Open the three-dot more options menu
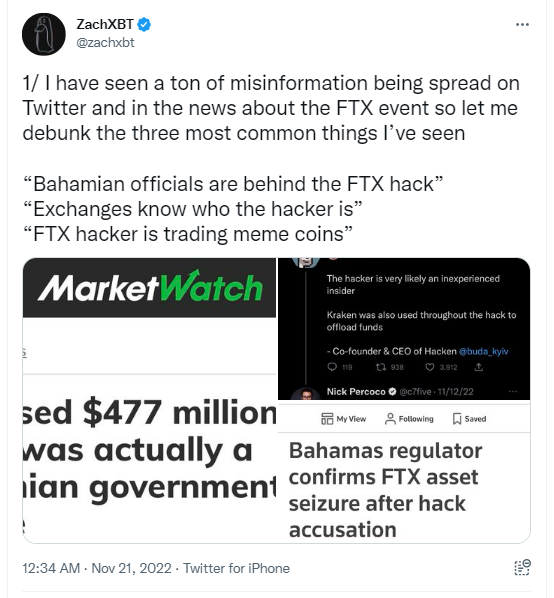The width and height of the screenshot is (554, 598). (522, 24)
